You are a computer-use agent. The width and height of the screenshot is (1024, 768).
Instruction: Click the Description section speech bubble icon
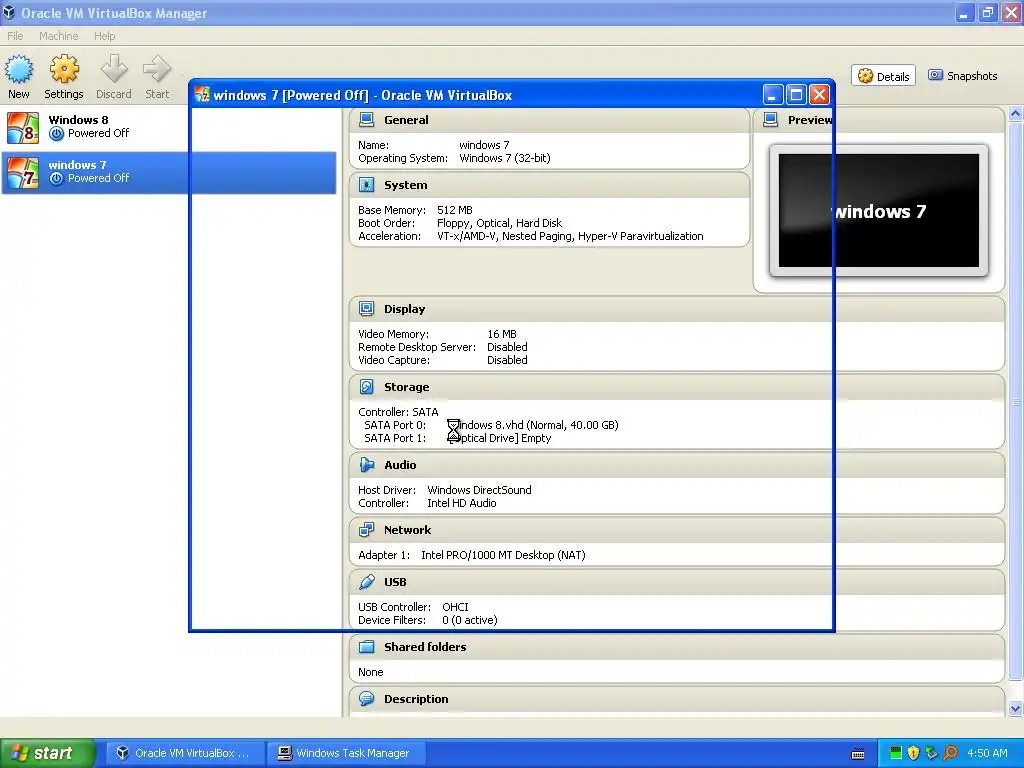(x=366, y=699)
